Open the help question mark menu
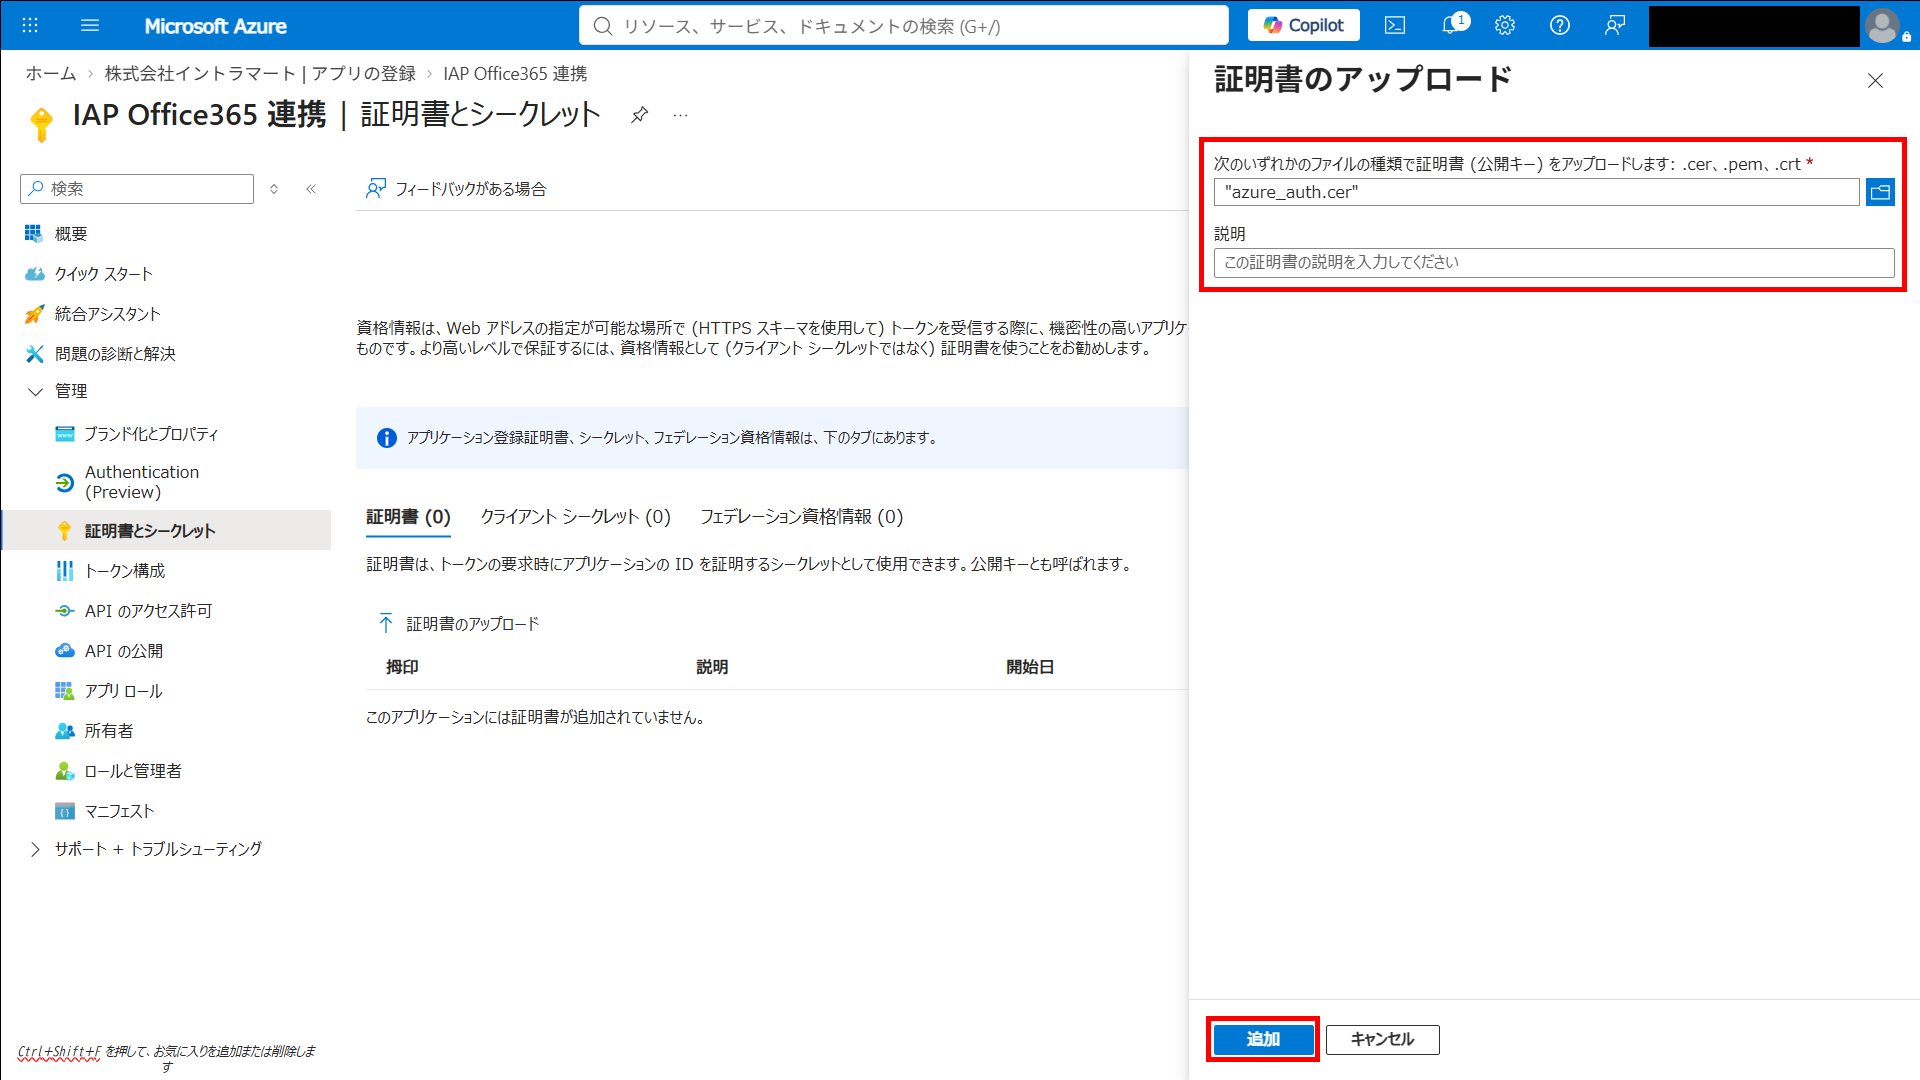Image resolution: width=1920 pixels, height=1080 pixels. [1560, 25]
